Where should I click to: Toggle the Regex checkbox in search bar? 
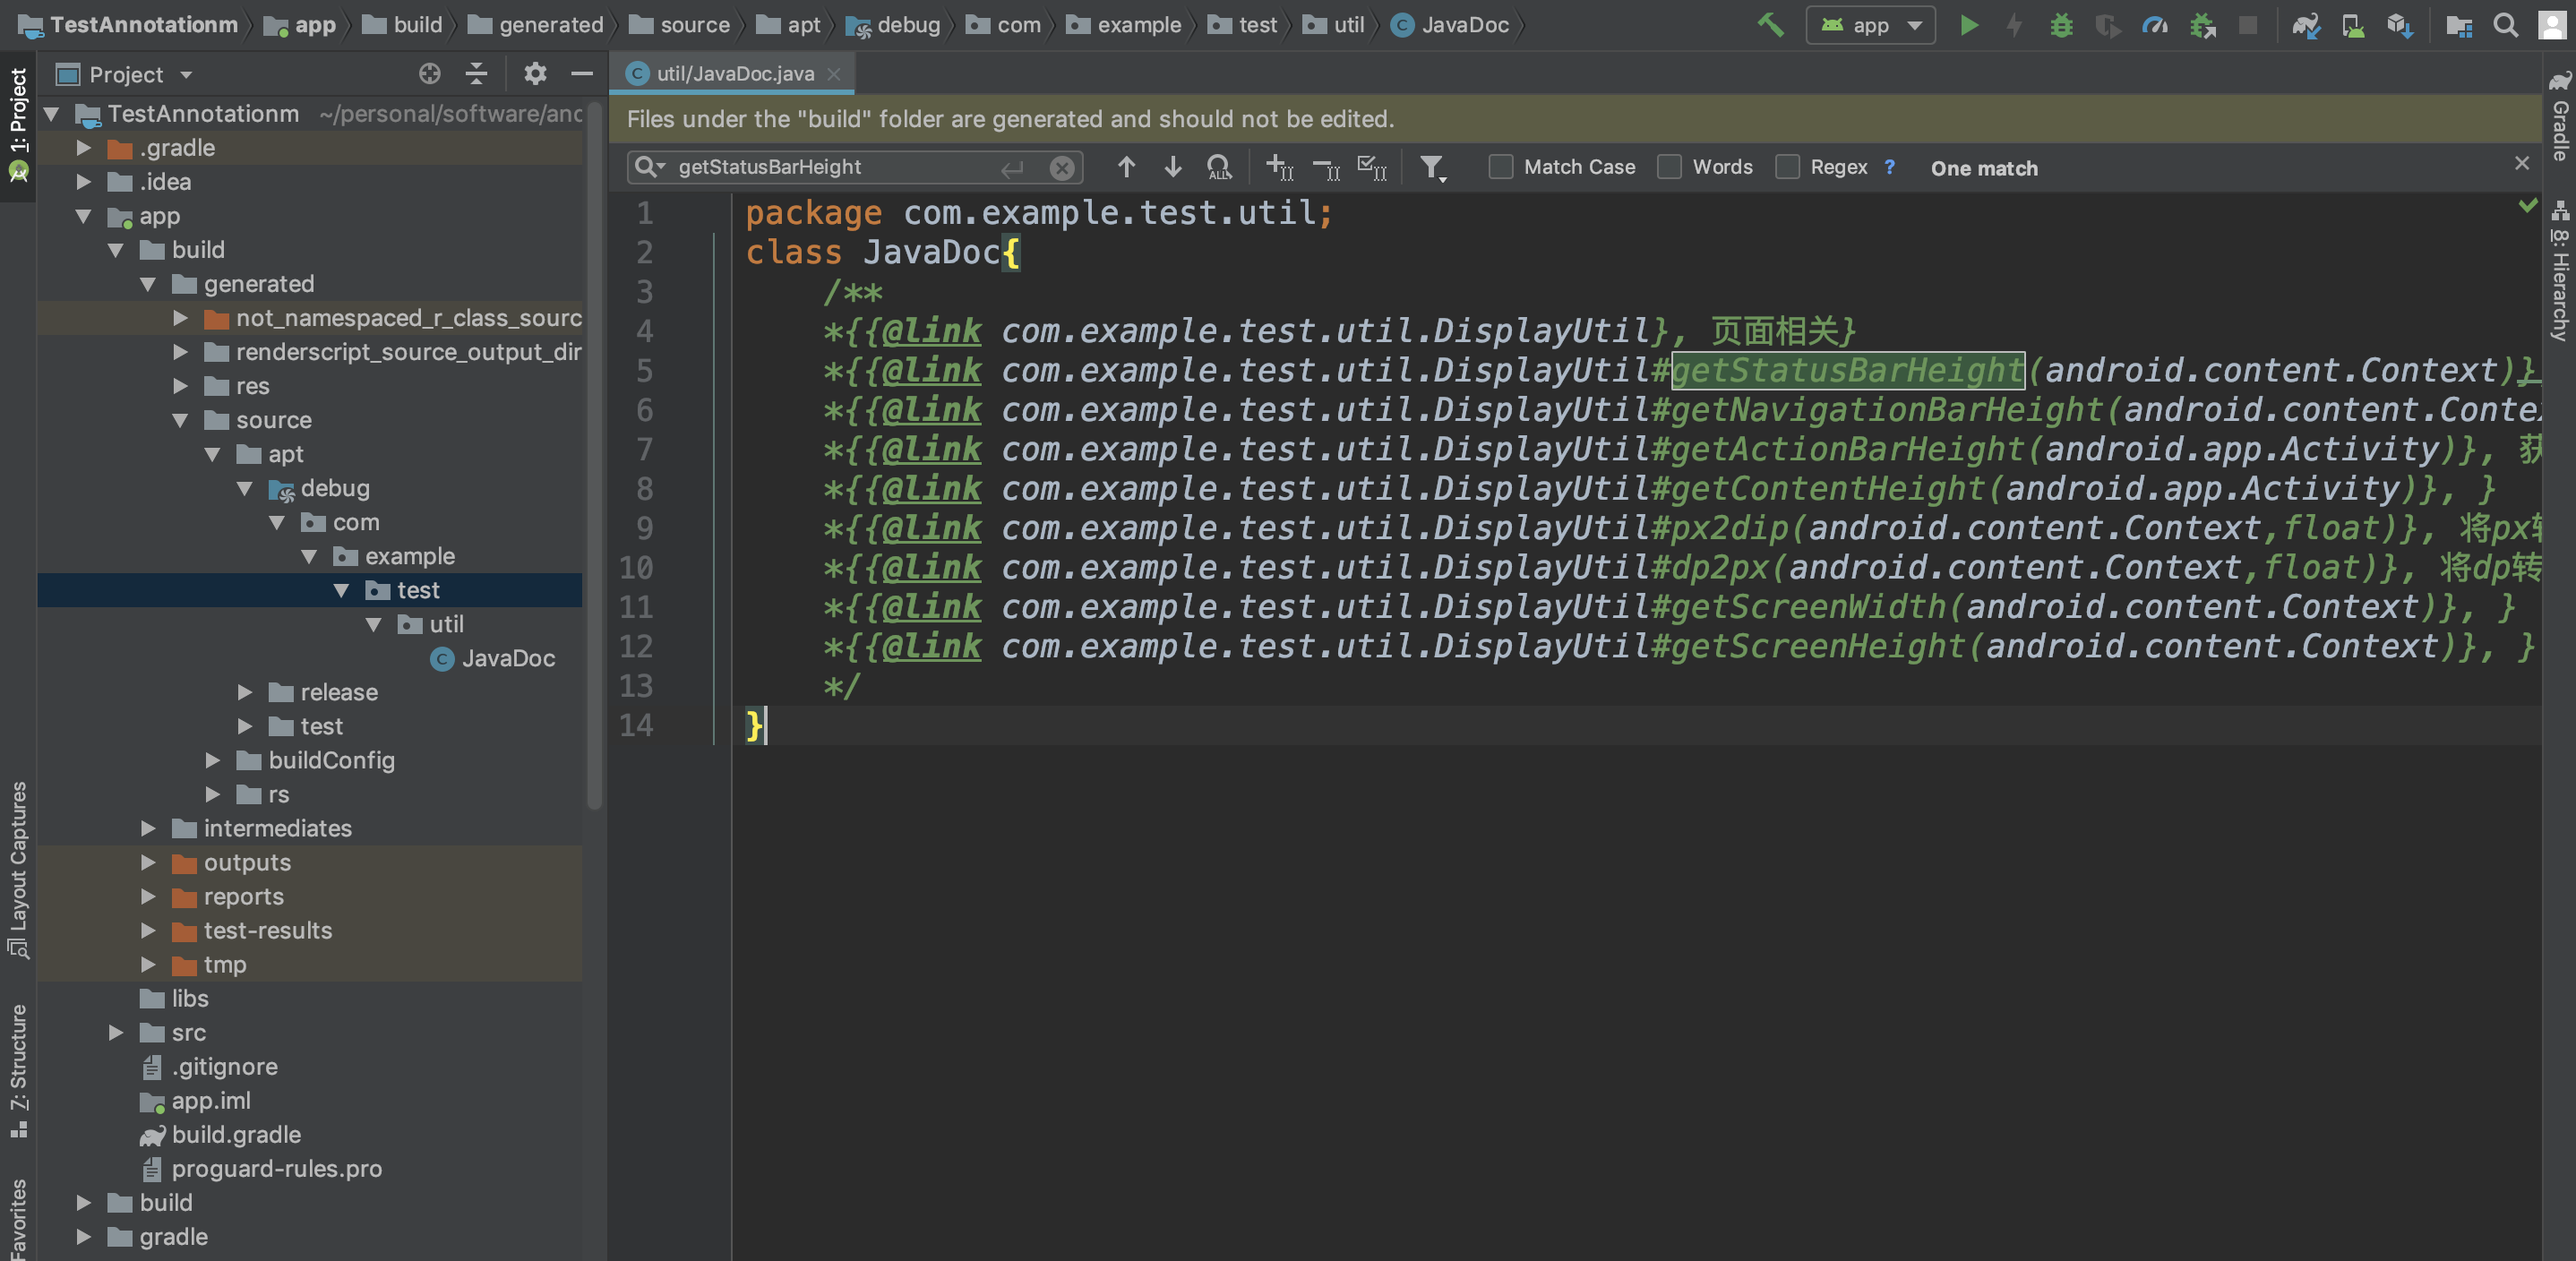point(1788,167)
